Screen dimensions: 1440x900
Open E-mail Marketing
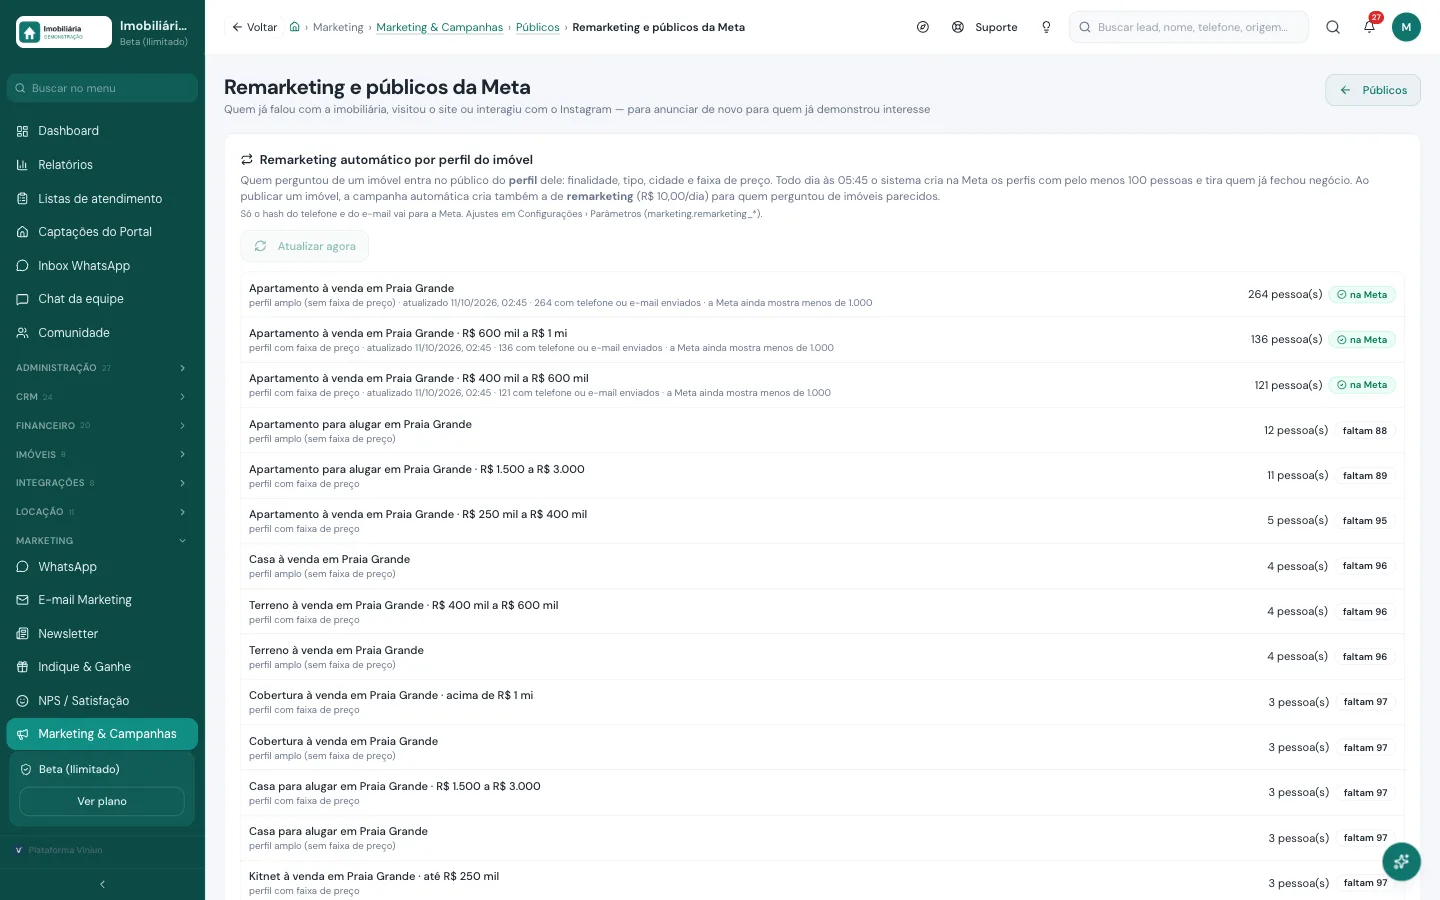[102, 600]
